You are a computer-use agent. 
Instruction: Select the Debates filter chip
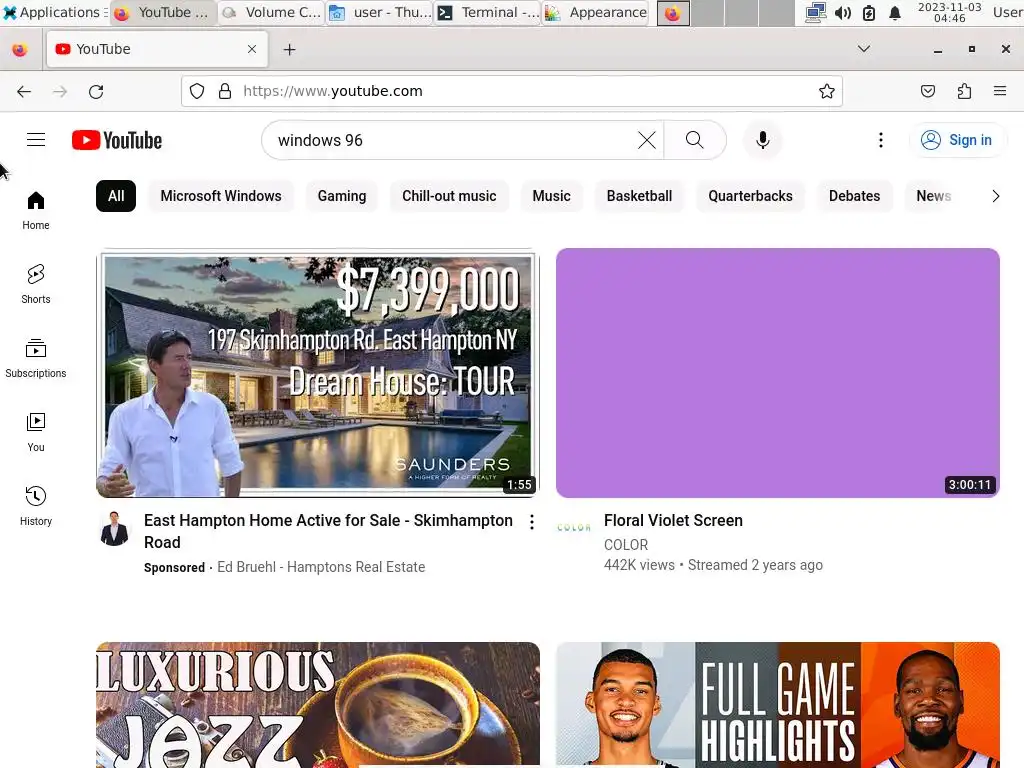(x=854, y=196)
